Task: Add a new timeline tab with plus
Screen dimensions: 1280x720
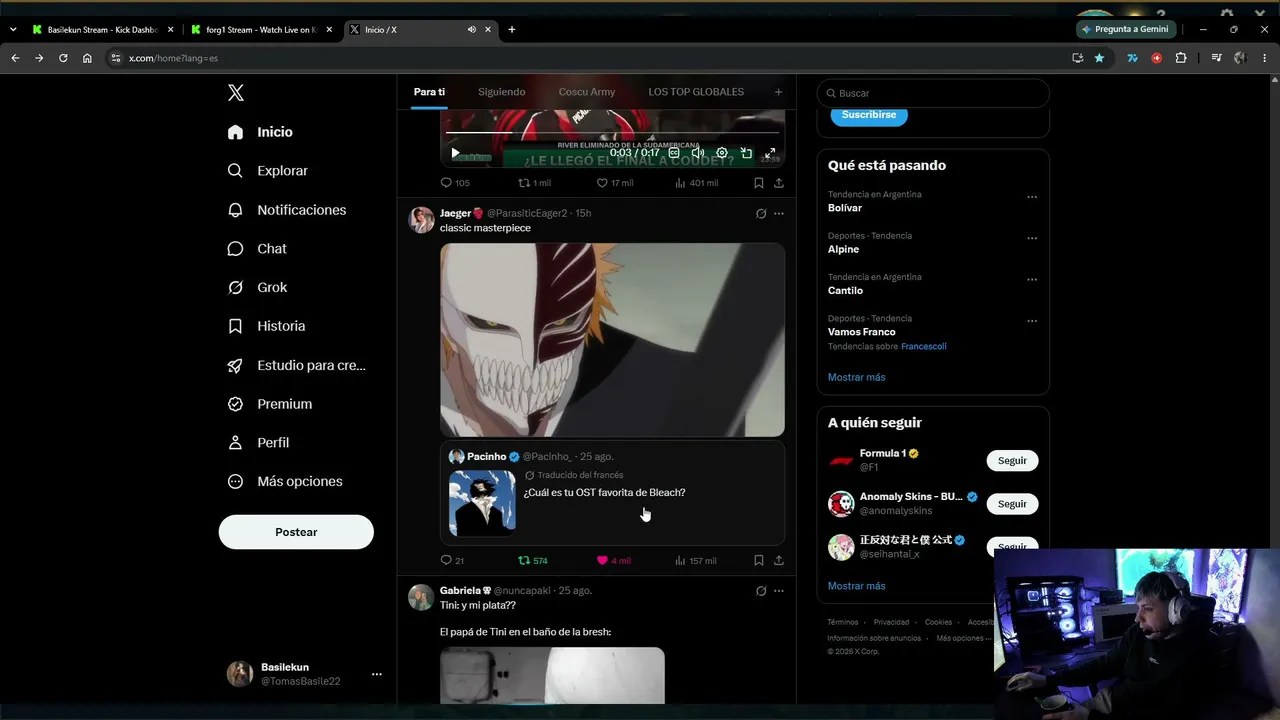Action: [778, 92]
